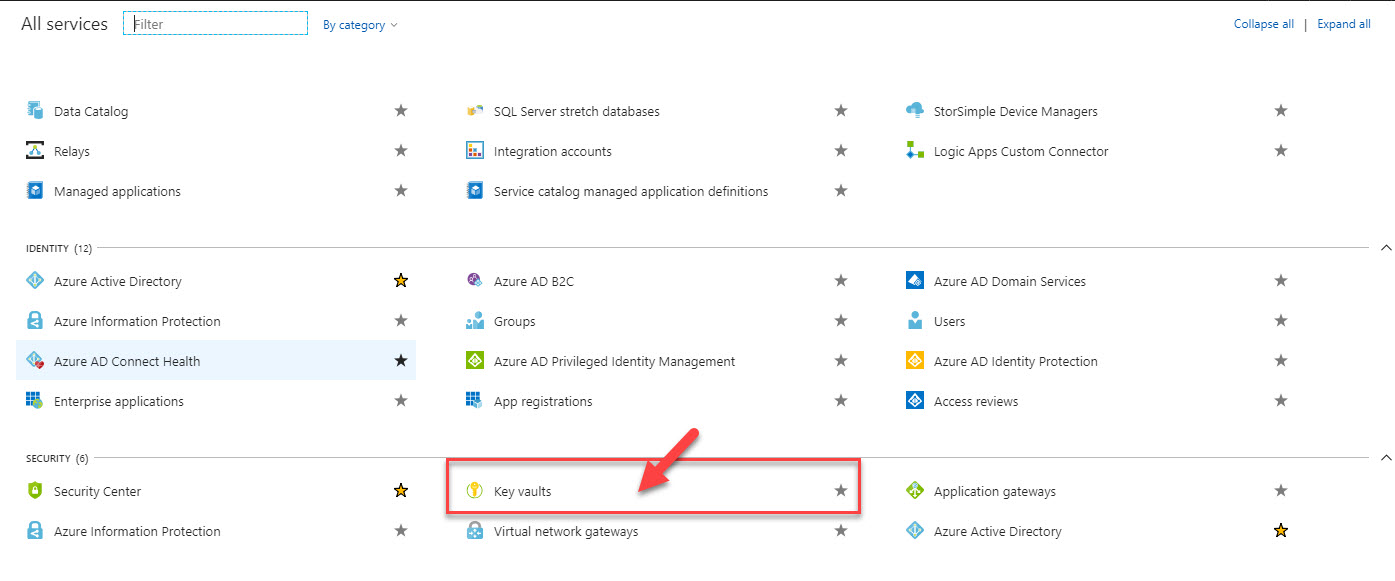The height and width of the screenshot is (581, 1395).
Task: Toggle the star for Azure AD B2C
Action: coord(841,281)
